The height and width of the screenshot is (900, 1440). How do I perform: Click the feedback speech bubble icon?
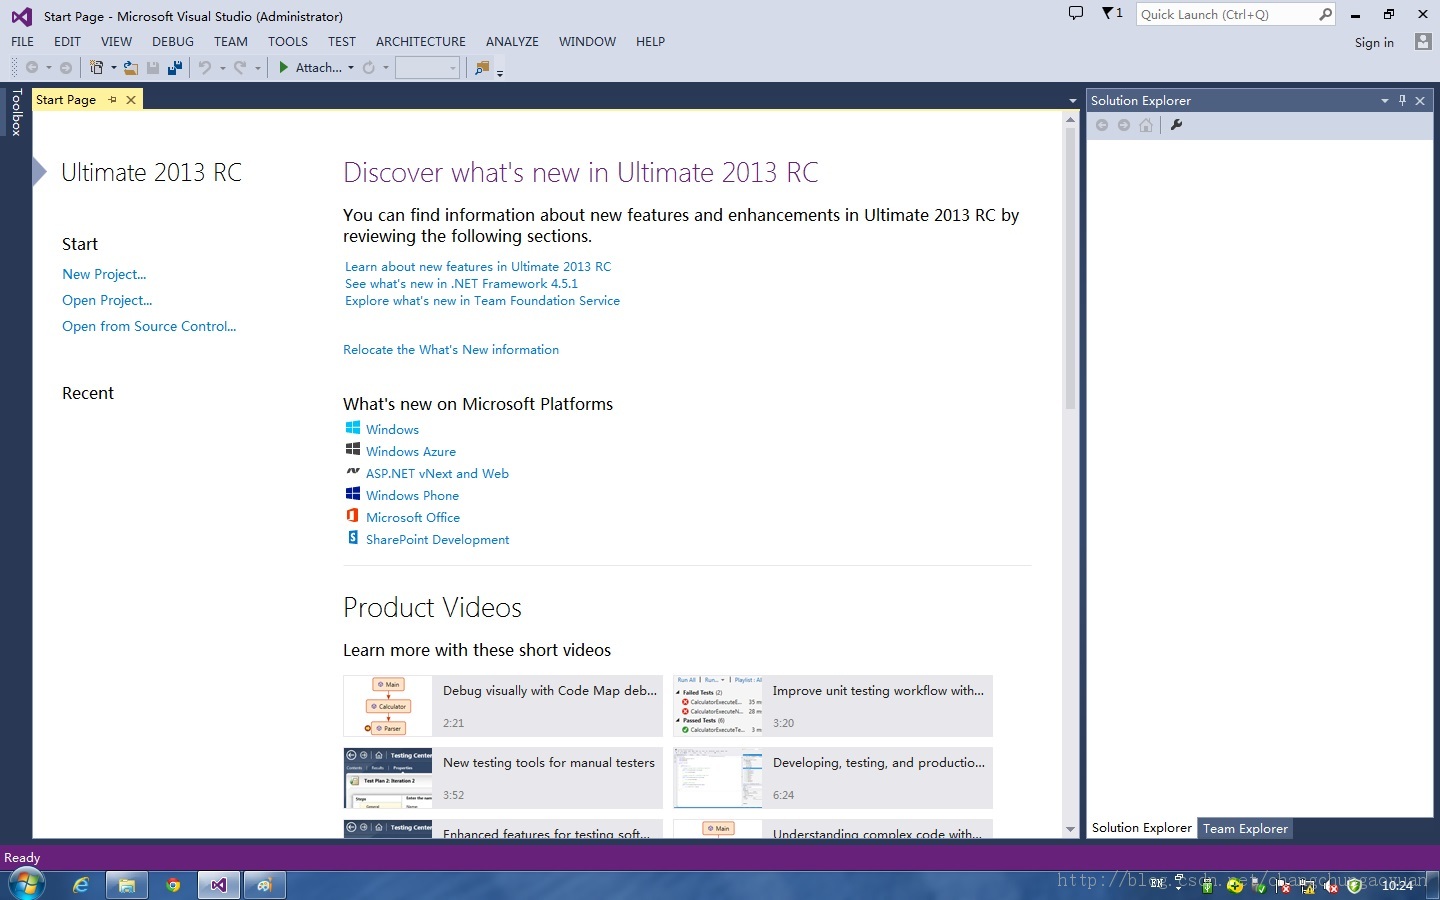click(x=1076, y=14)
